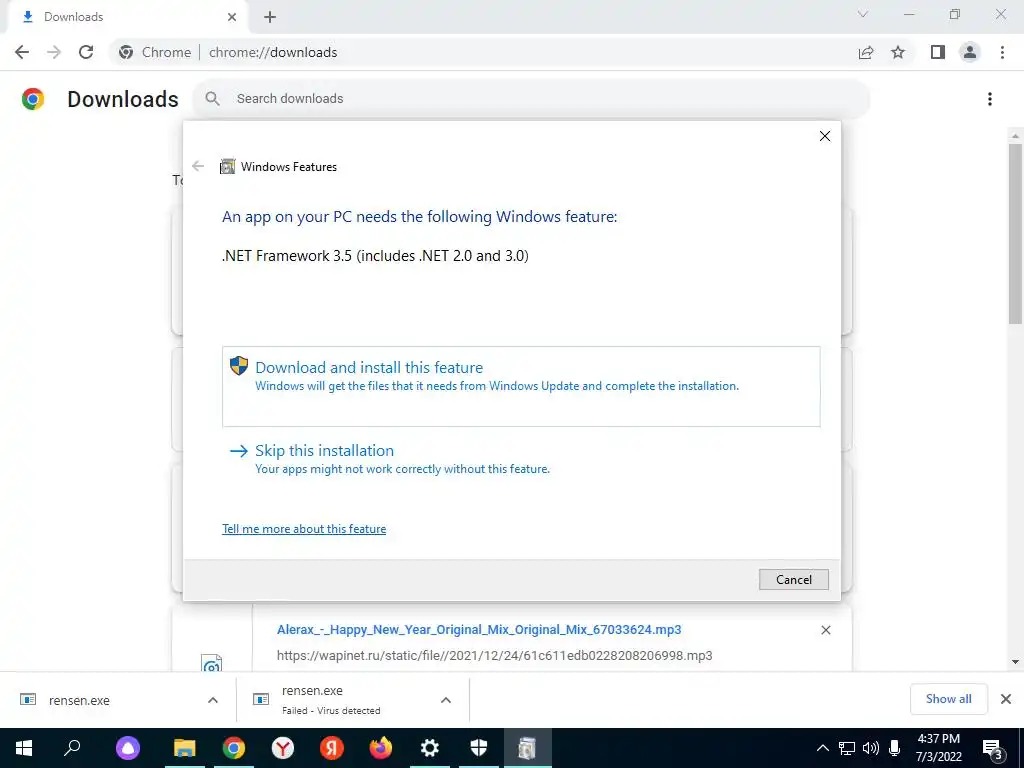Show hidden system tray icons
Viewport: 1024px width, 768px height.
pos(823,748)
